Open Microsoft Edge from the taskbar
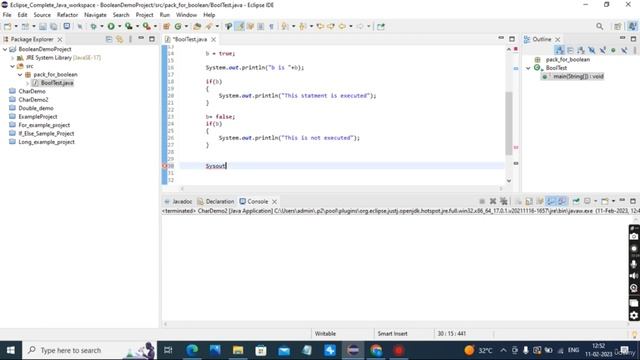Screen dimensions: 640x360 pyautogui.click(x=192, y=350)
